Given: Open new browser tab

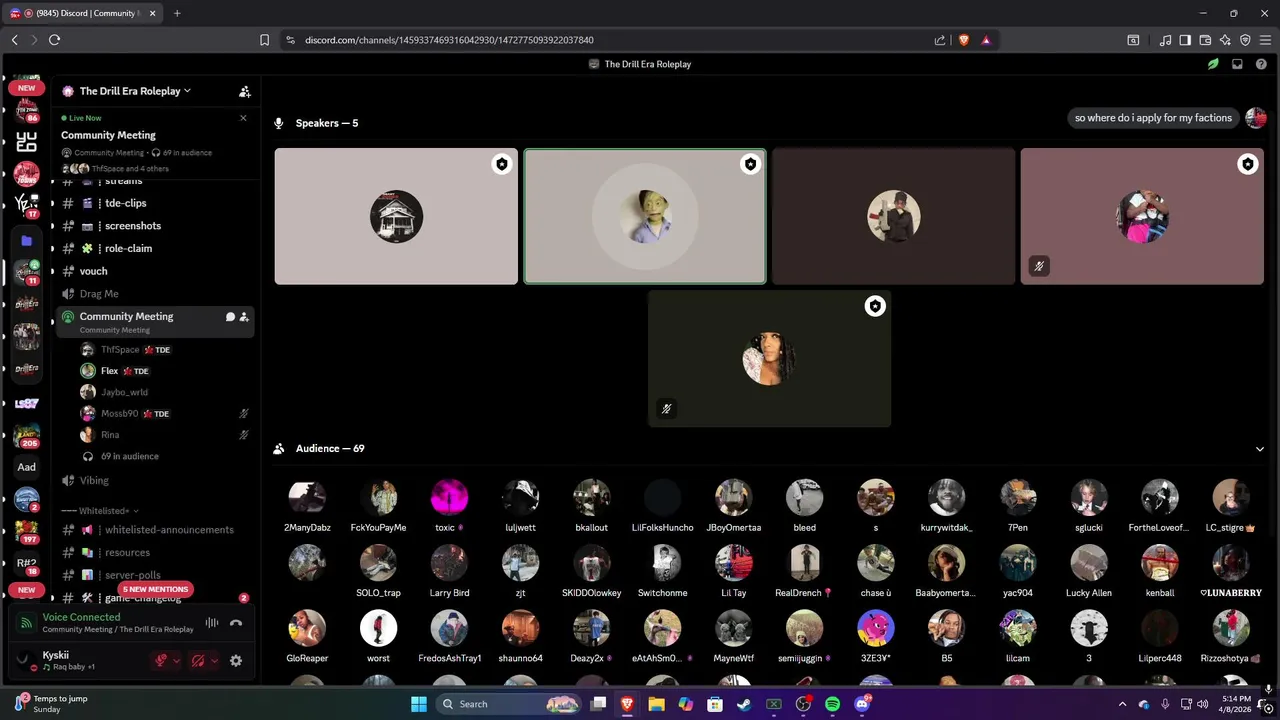Looking at the screenshot, I should 177,13.
